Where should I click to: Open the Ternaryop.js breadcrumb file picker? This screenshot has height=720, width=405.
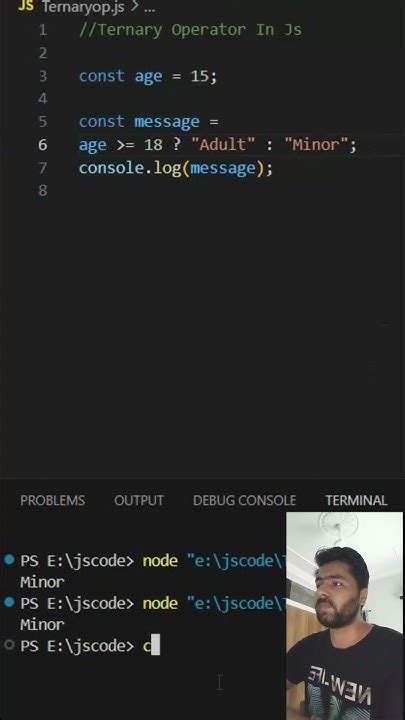pos(83,7)
